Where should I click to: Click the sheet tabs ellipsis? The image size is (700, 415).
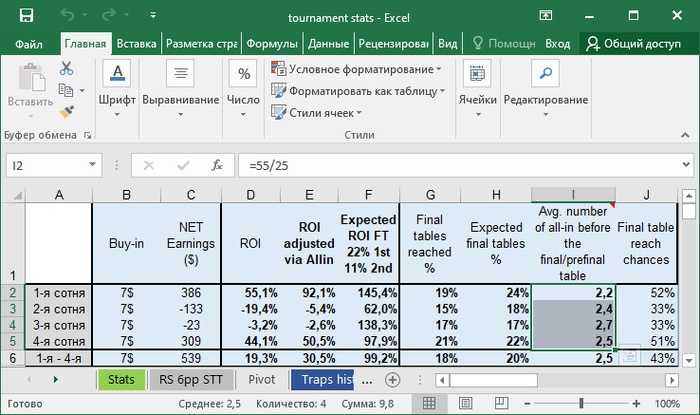coord(367,381)
